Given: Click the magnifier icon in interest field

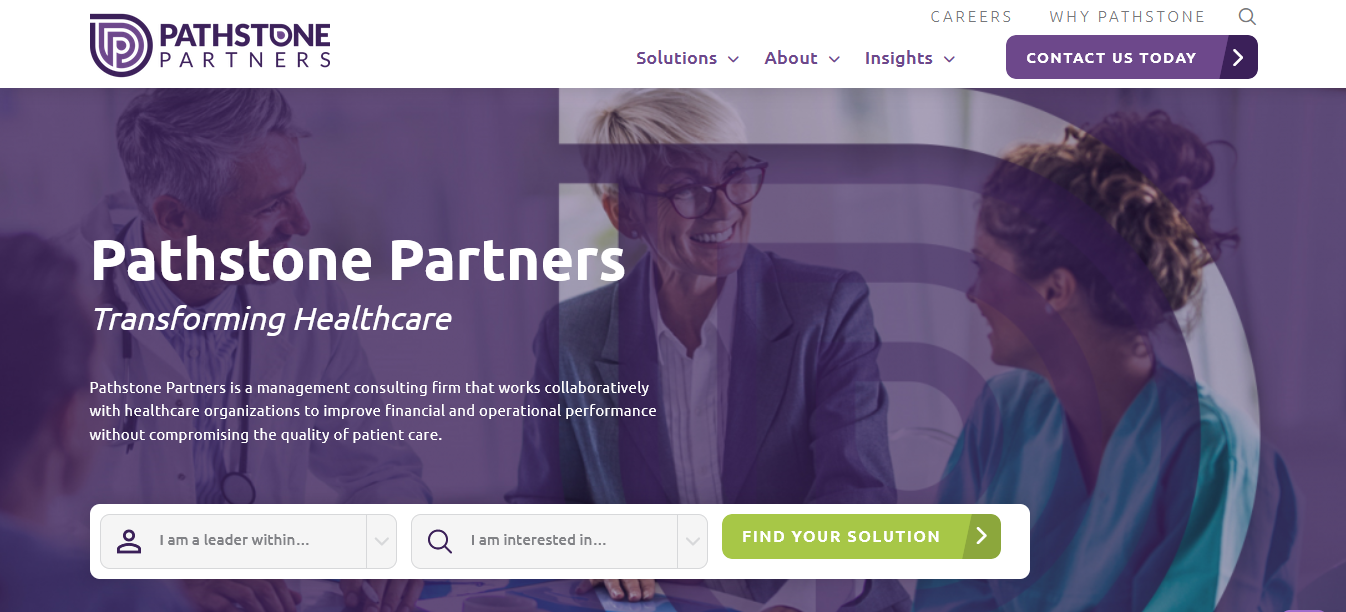Looking at the screenshot, I should pos(440,541).
